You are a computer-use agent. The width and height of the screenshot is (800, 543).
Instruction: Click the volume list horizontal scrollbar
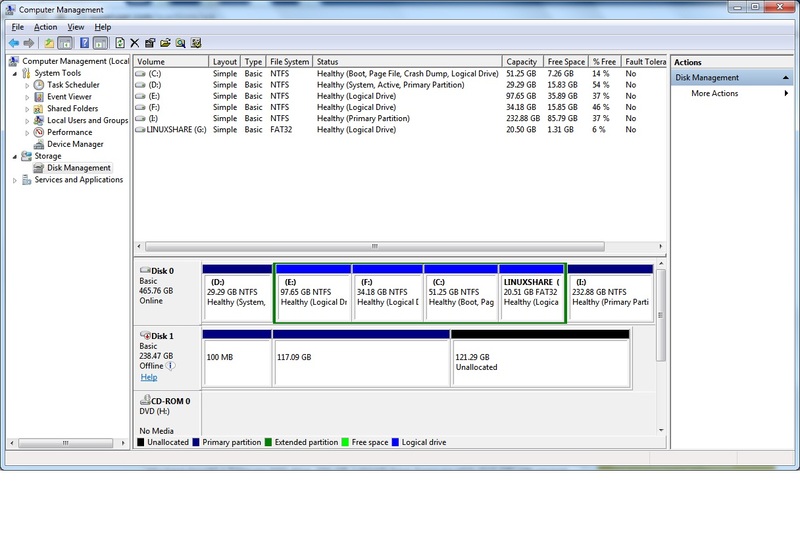pos(374,246)
